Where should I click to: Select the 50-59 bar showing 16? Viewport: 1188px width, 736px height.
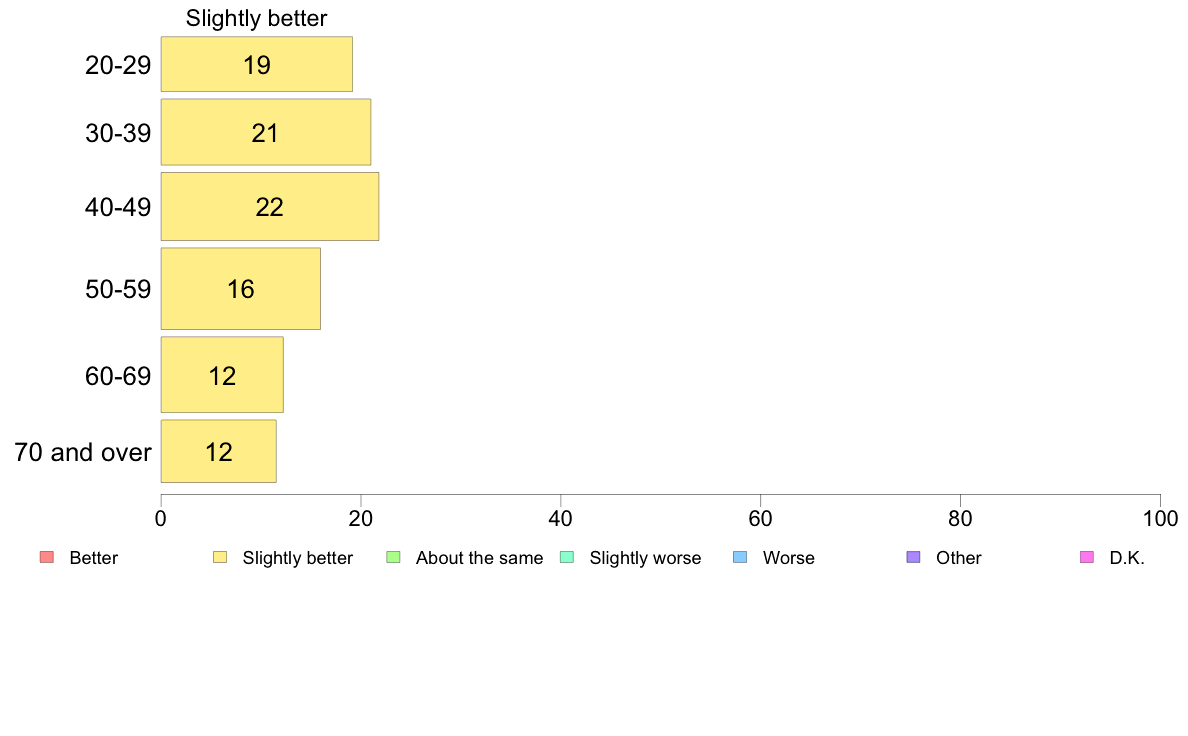point(241,289)
